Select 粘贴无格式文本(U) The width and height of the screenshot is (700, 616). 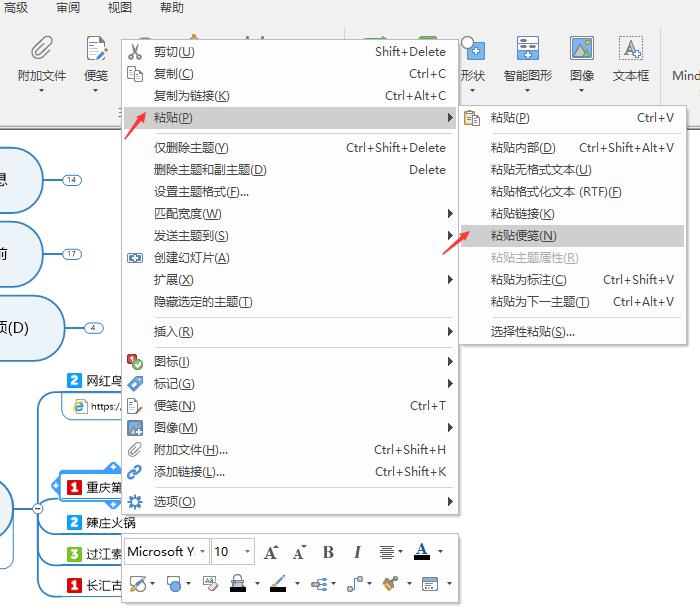coord(572,170)
